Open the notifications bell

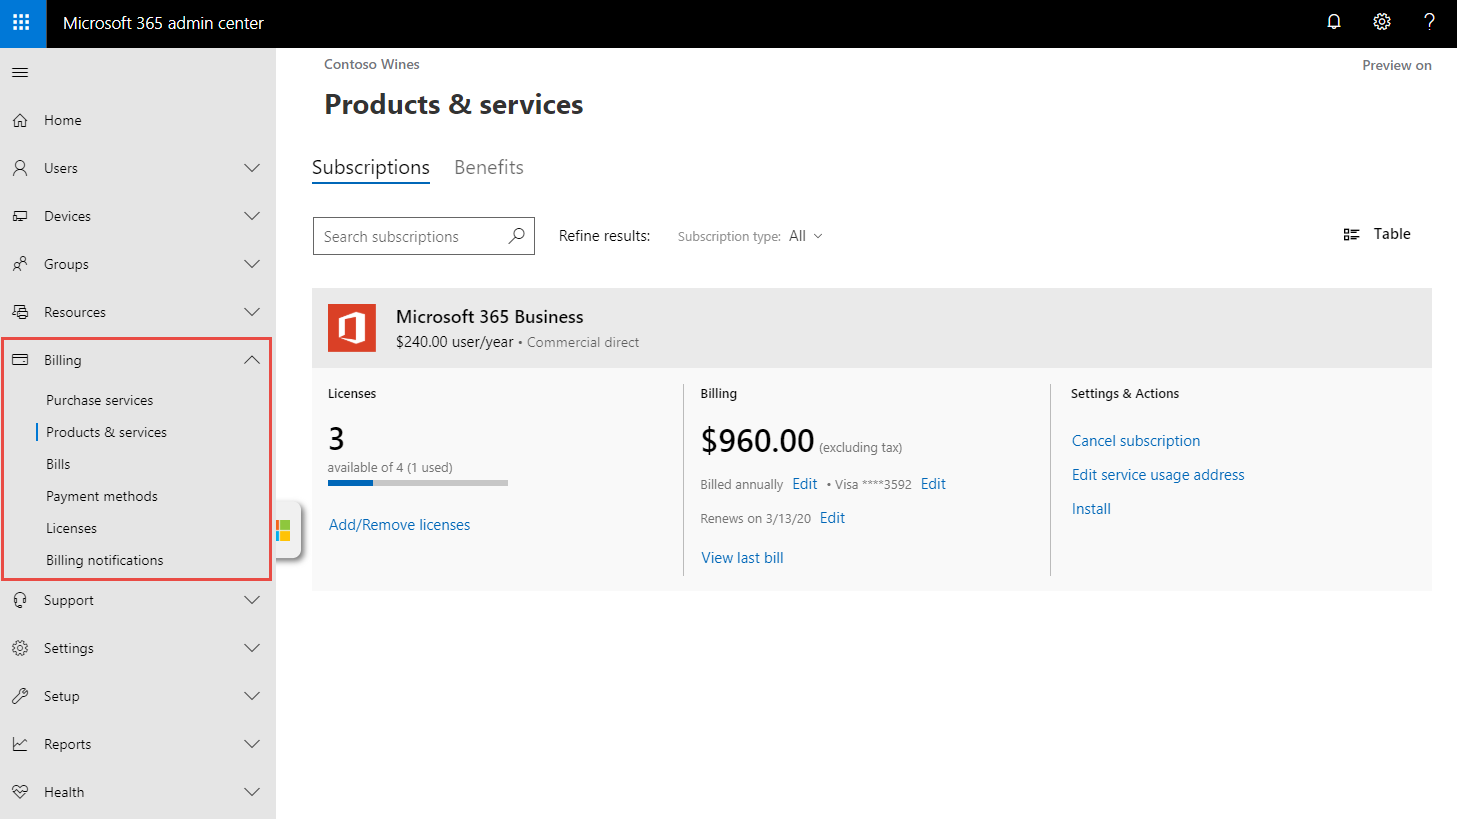pos(1334,22)
